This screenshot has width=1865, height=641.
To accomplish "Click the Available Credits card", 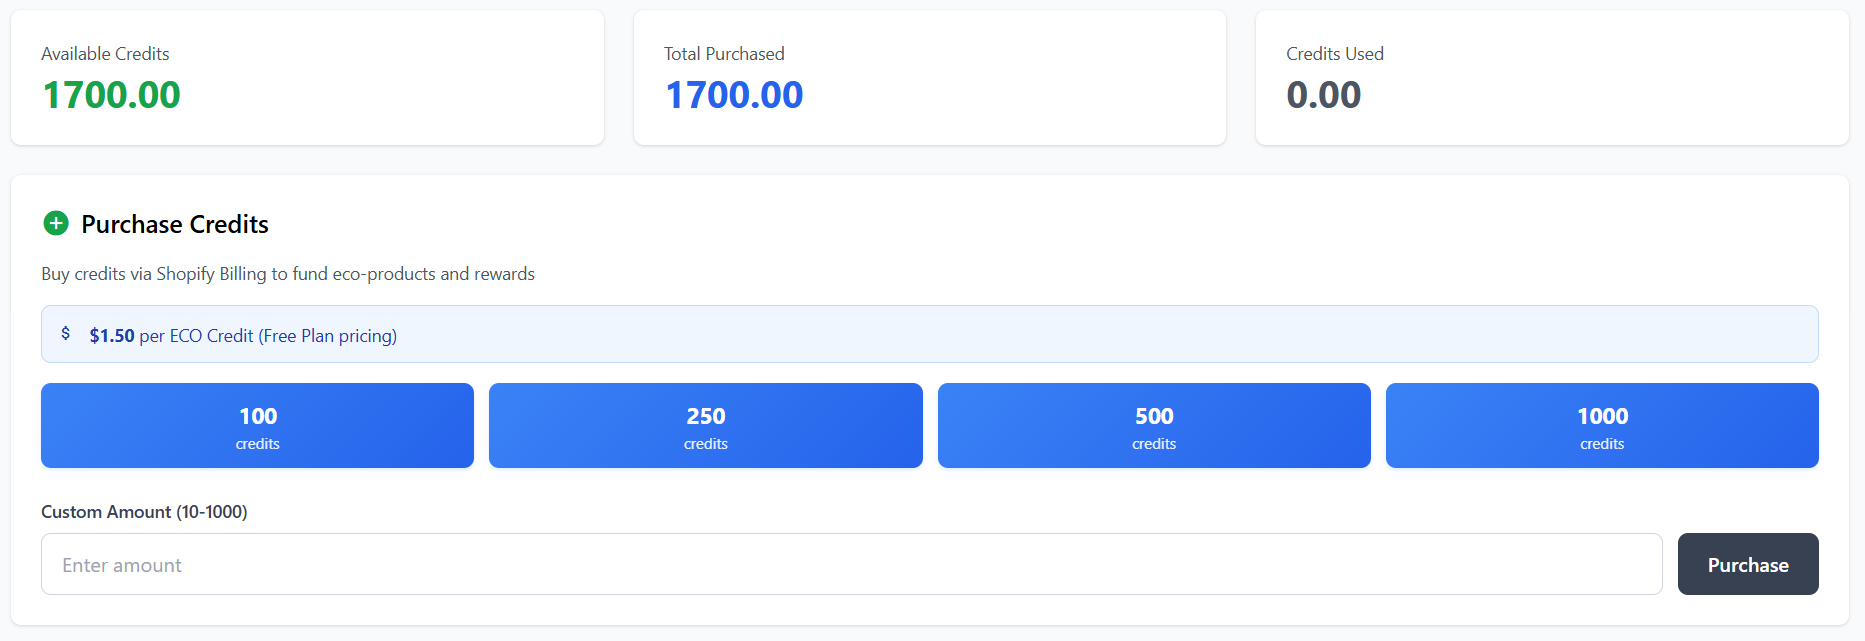I will click(307, 77).
